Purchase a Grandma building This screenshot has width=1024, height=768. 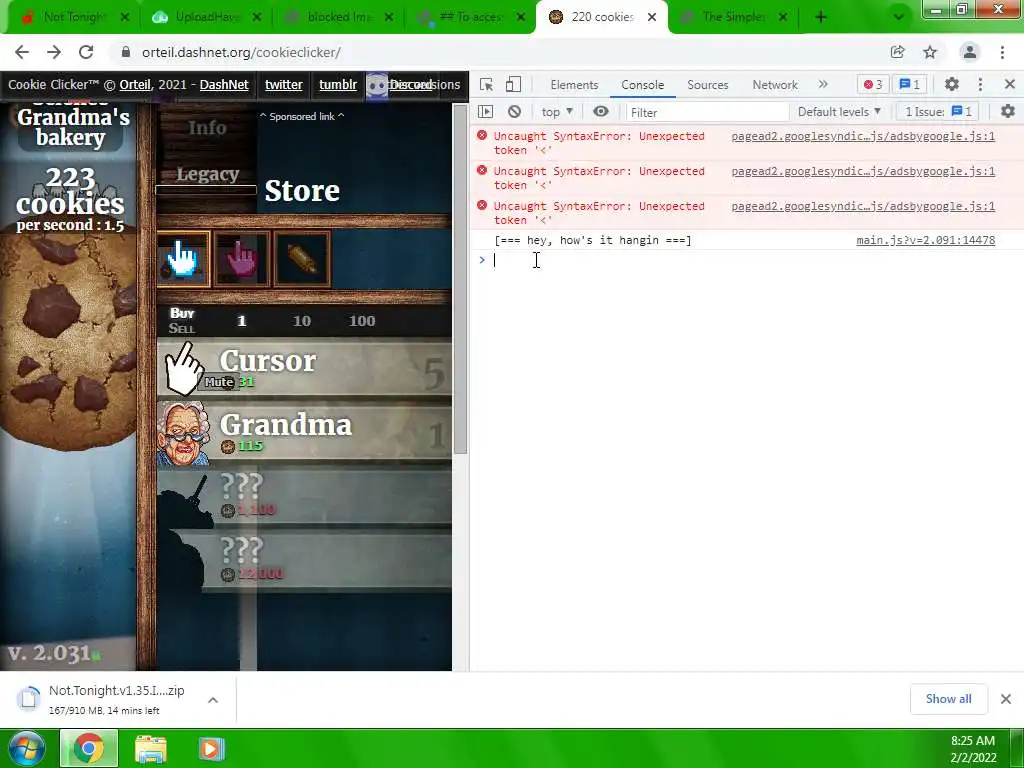click(x=304, y=434)
